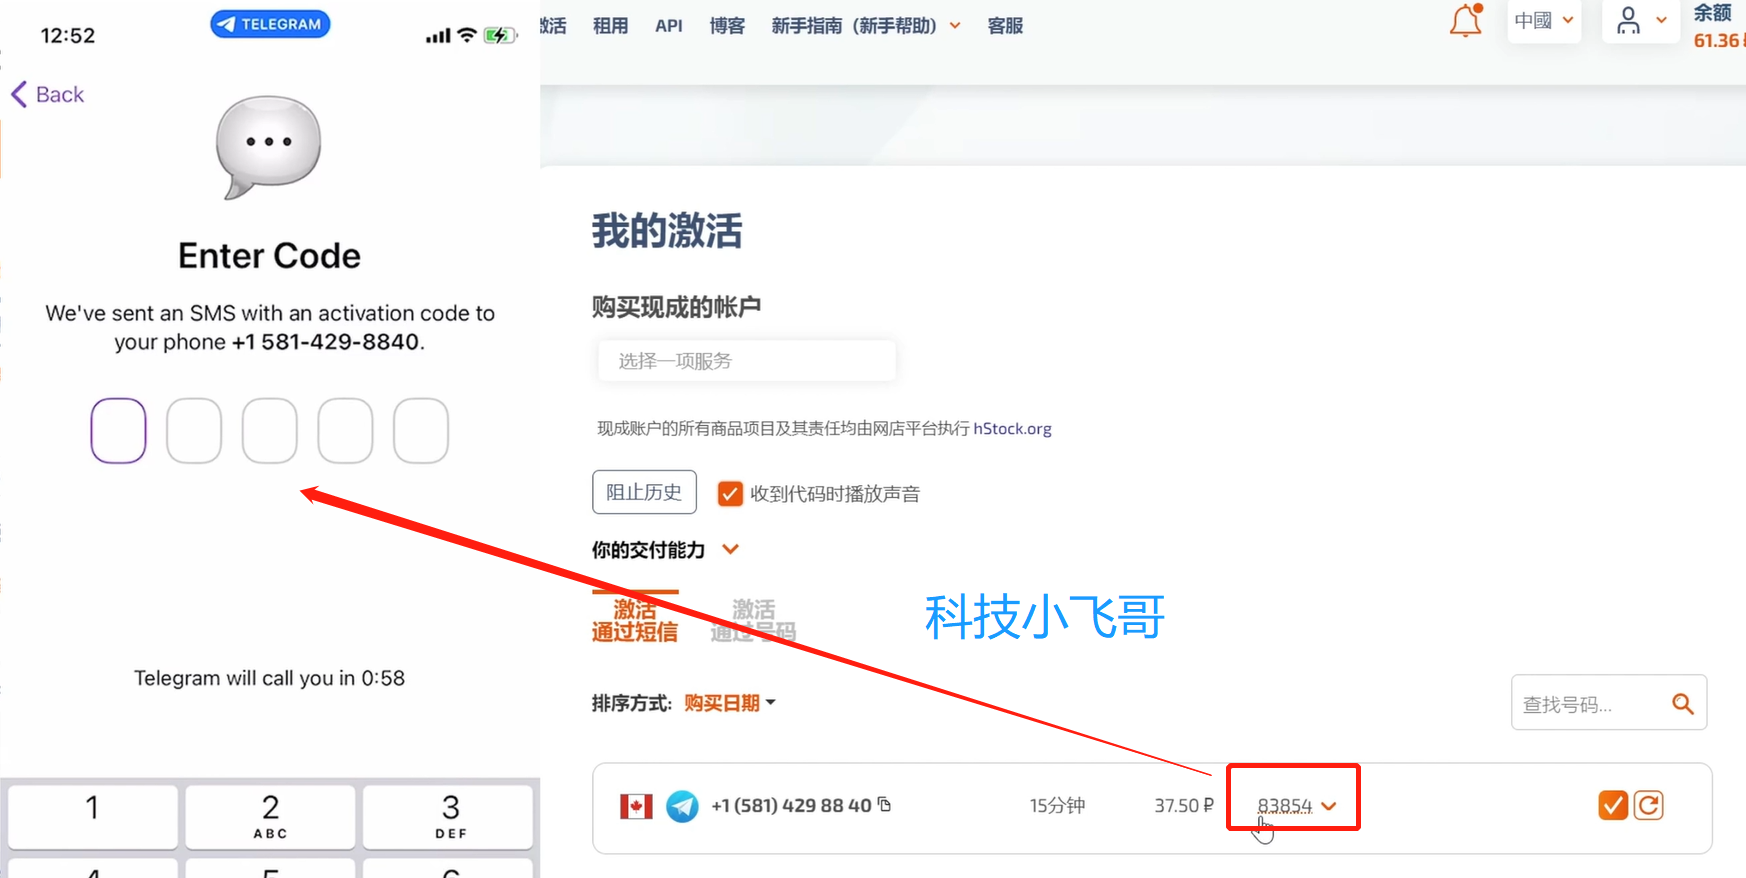
Task: Click the search magnifier icon
Action: click(x=1682, y=704)
